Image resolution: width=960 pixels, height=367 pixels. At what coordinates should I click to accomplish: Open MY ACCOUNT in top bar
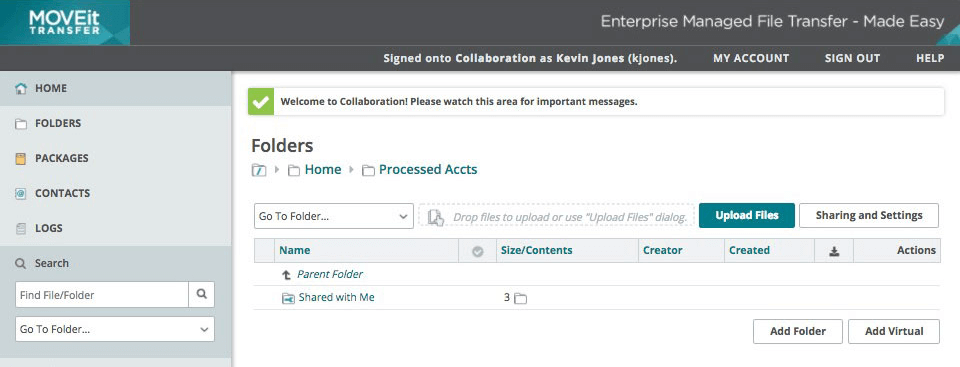coord(751,58)
